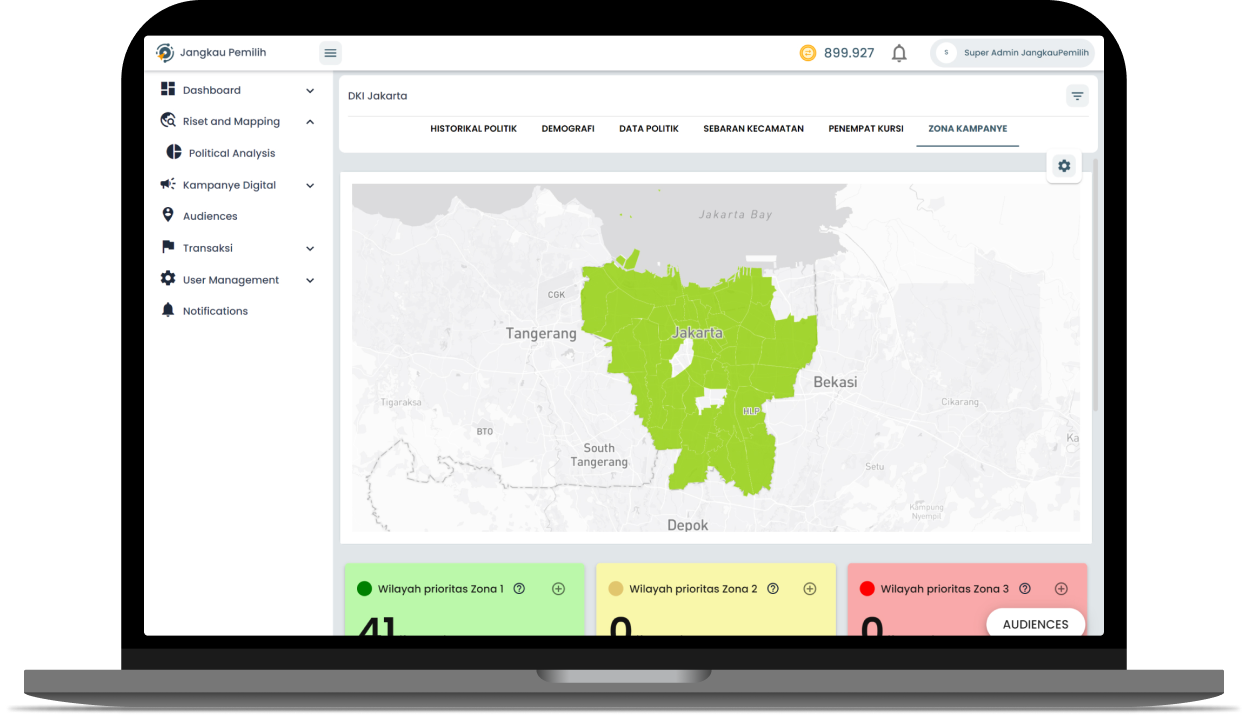The width and height of the screenshot is (1242, 715).
Task: Click the coin balance icon
Action: [x=808, y=53]
